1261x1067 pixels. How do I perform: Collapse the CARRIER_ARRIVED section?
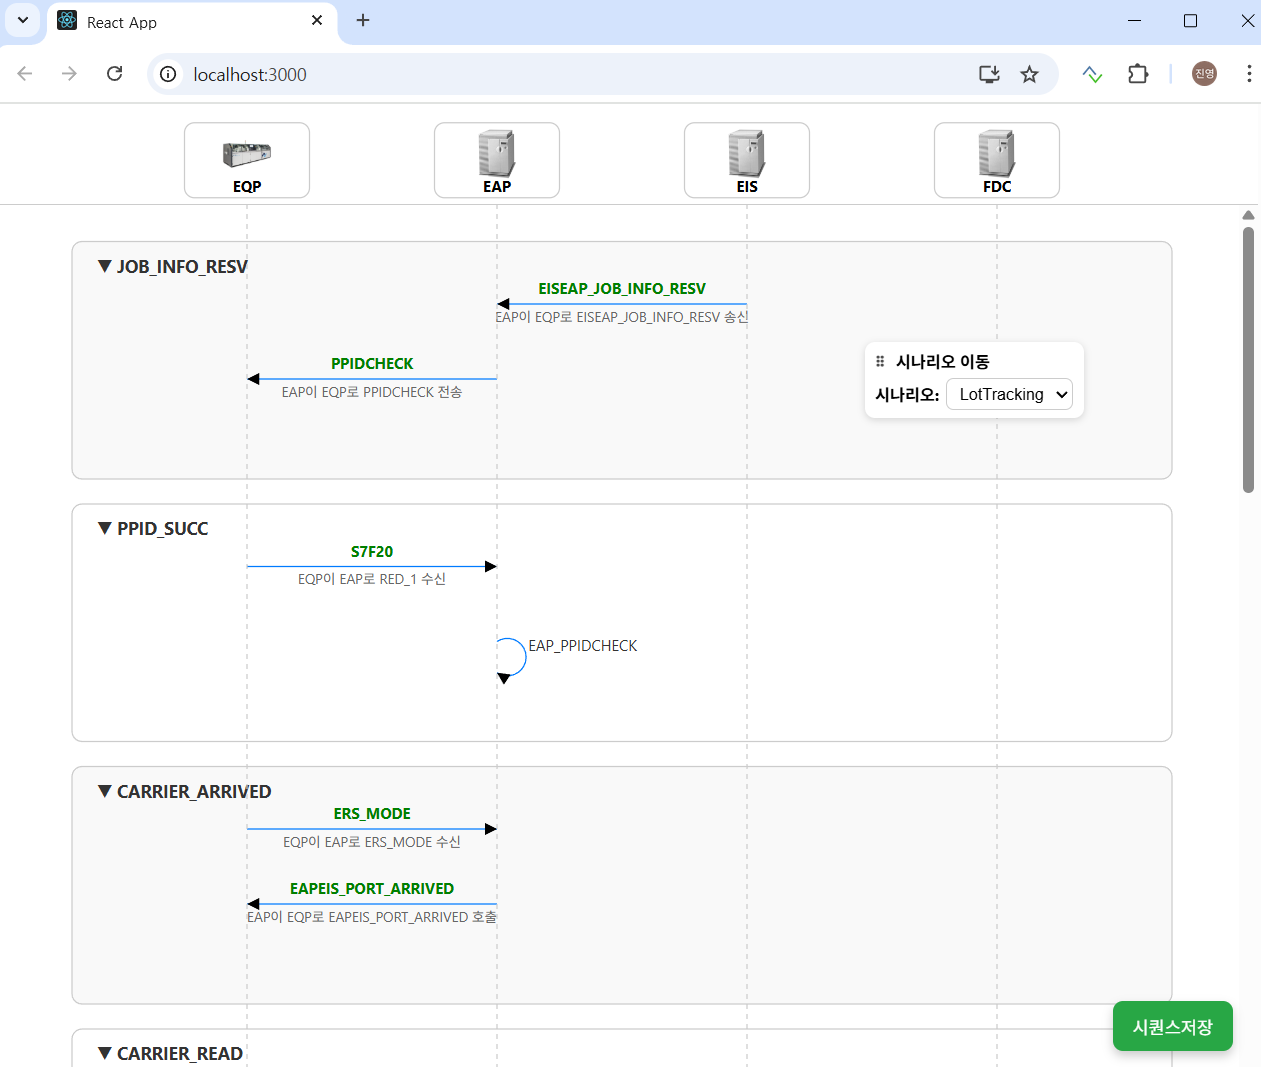click(105, 792)
